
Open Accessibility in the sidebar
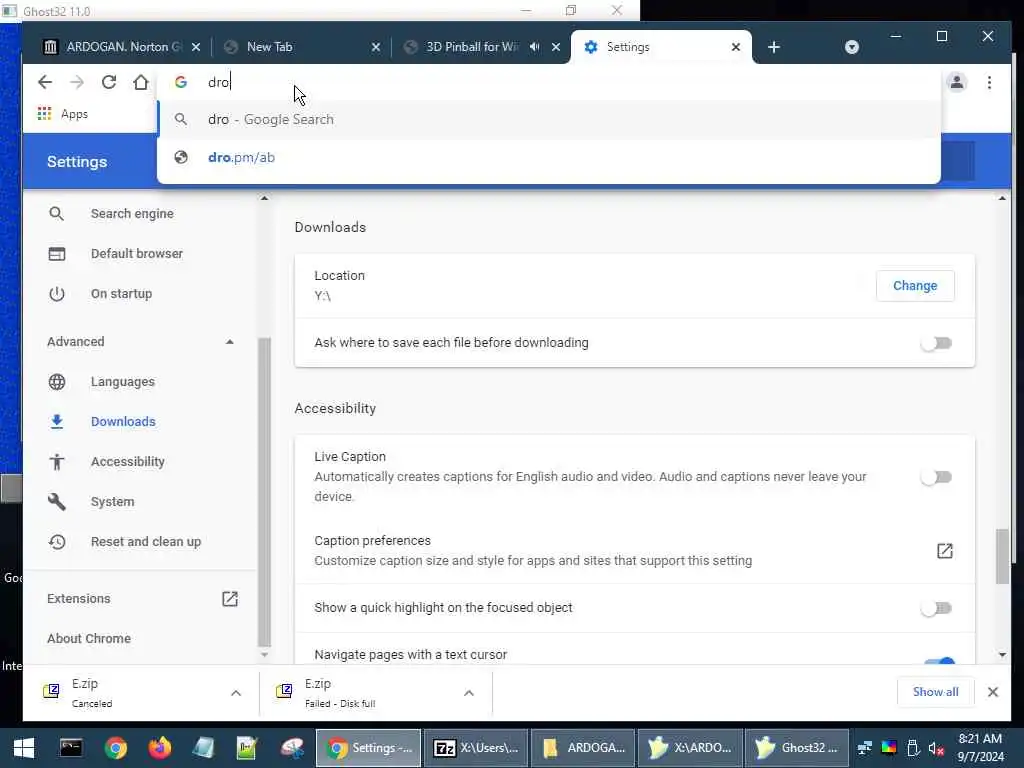point(127,462)
